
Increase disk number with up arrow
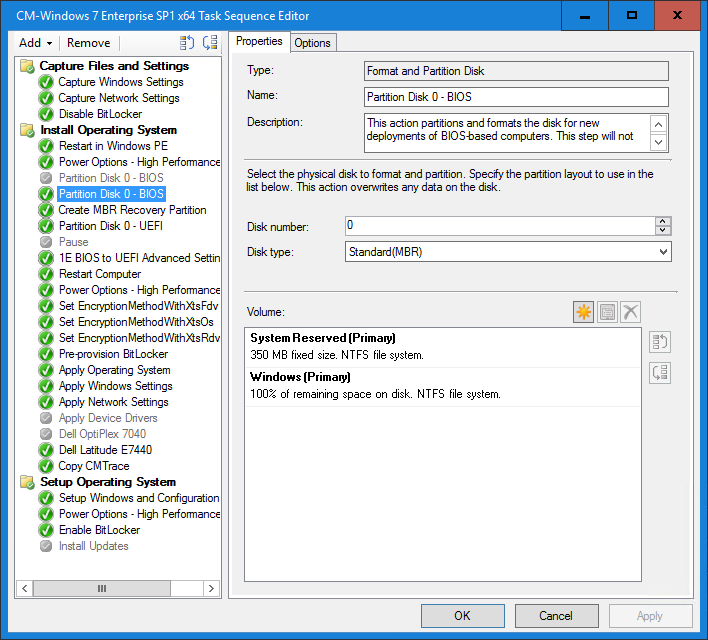[x=663, y=221]
